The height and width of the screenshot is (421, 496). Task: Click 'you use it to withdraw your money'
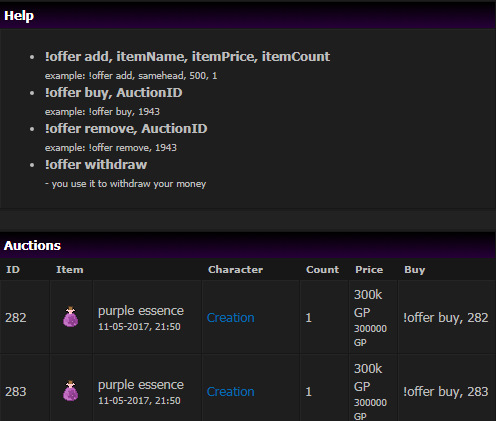click(x=129, y=184)
